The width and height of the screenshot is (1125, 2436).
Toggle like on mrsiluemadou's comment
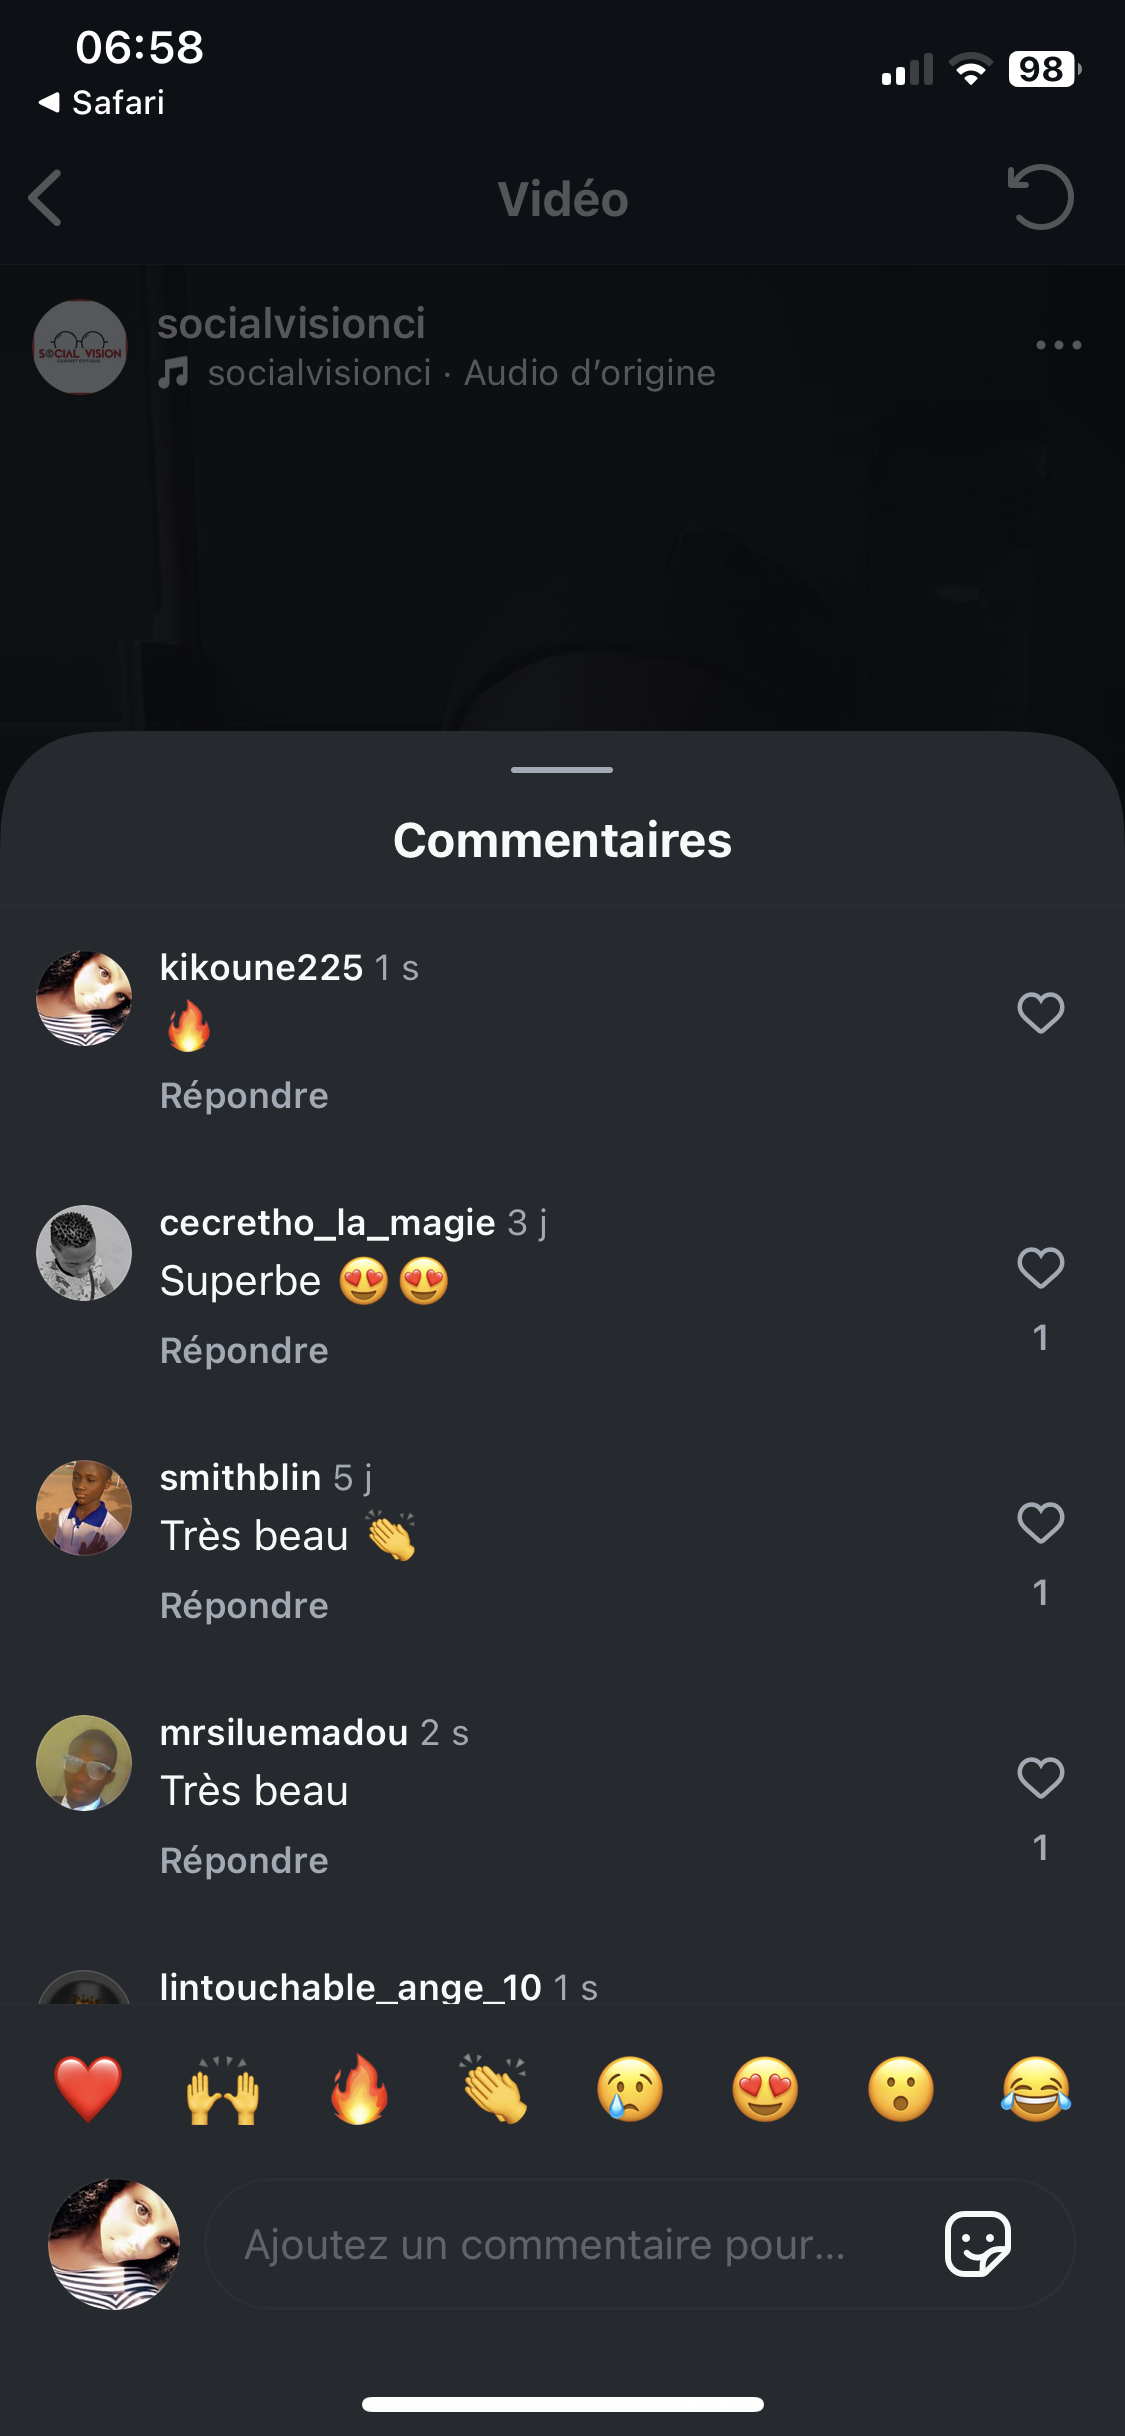coord(1040,1778)
